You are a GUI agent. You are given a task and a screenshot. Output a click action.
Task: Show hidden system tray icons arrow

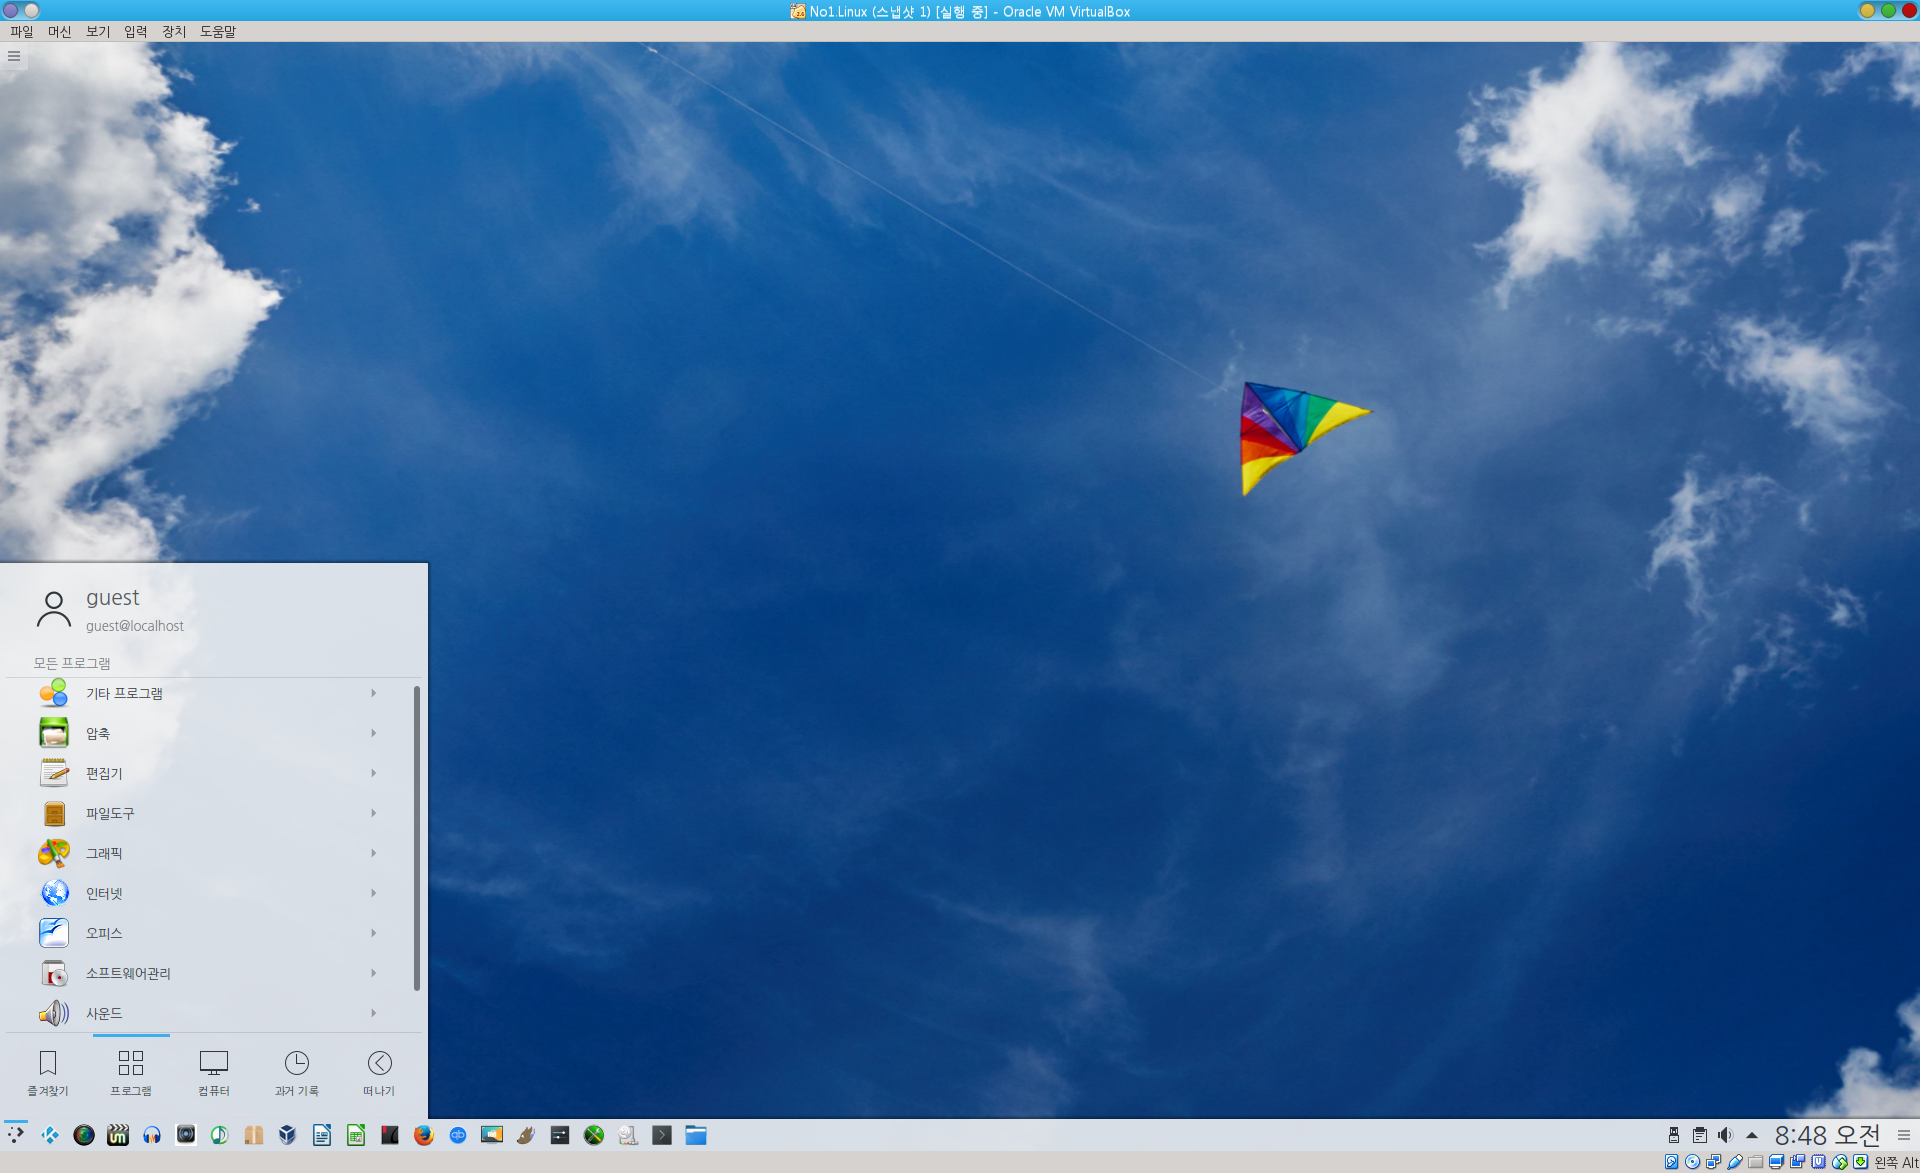(x=1752, y=1135)
